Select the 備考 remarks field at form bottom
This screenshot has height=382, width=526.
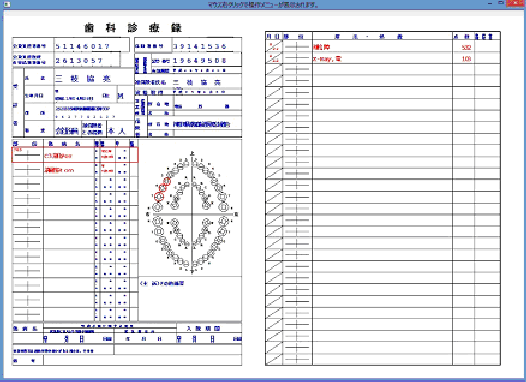tap(143, 361)
